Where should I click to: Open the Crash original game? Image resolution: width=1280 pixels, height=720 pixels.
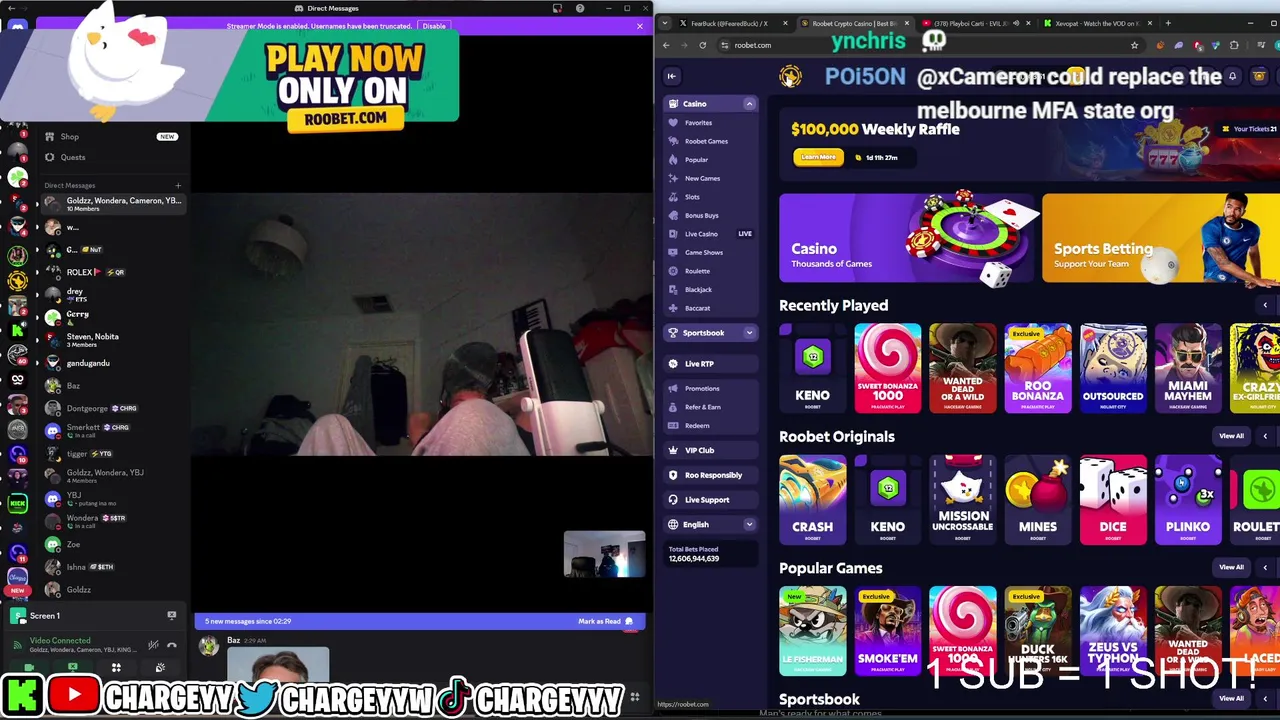(812, 499)
